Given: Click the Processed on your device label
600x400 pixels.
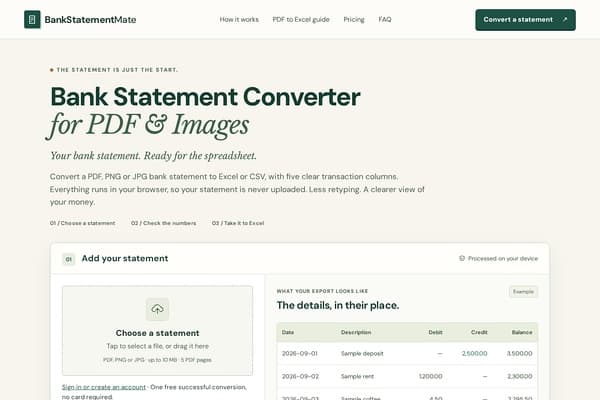Looking at the screenshot, I should tap(503, 258).
